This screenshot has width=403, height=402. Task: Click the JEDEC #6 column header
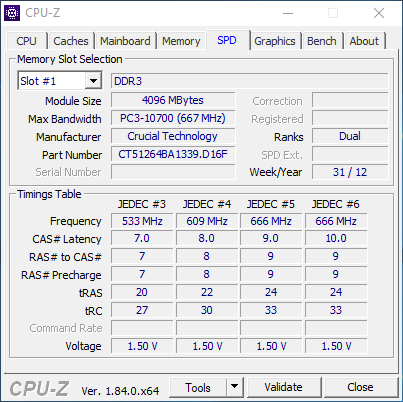[336, 204]
